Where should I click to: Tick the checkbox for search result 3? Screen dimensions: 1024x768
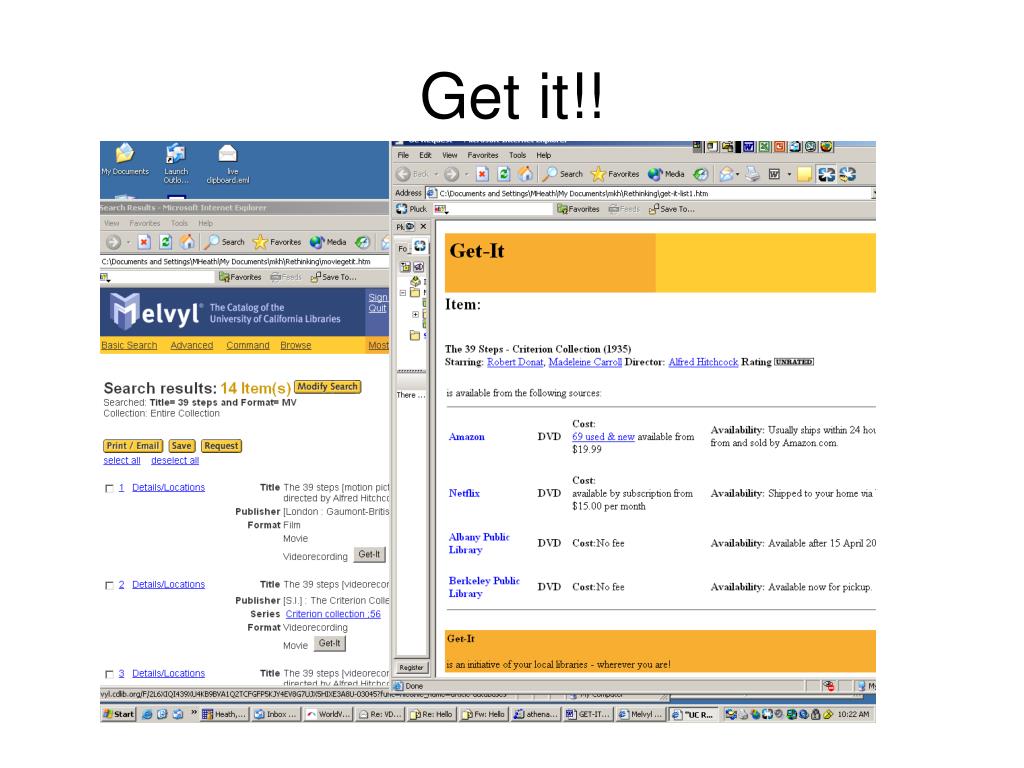pyautogui.click(x=109, y=674)
